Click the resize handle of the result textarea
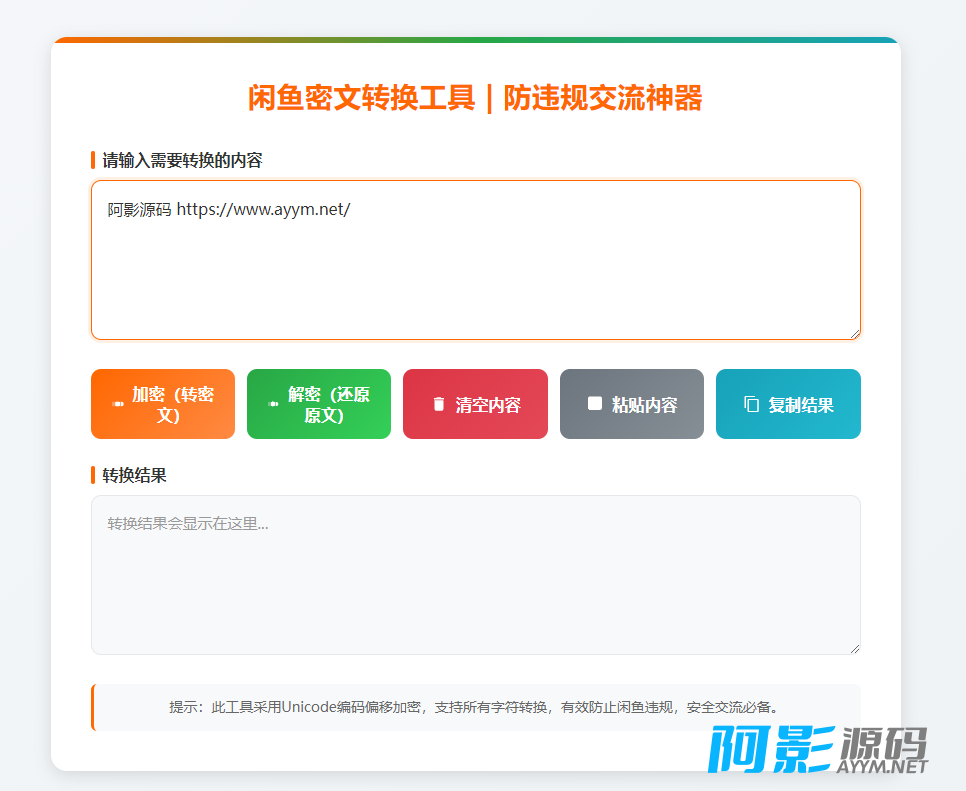 coord(854,648)
